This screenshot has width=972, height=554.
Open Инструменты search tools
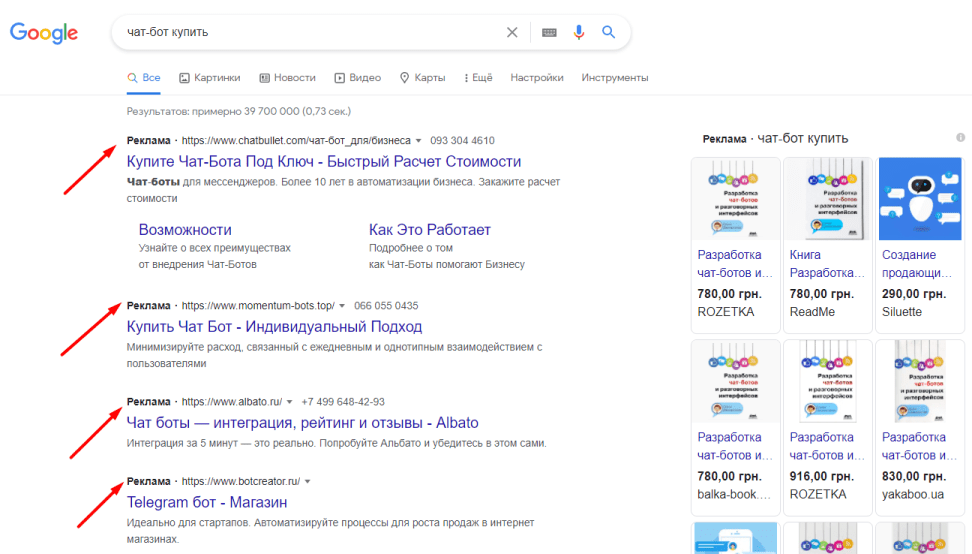pos(615,77)
